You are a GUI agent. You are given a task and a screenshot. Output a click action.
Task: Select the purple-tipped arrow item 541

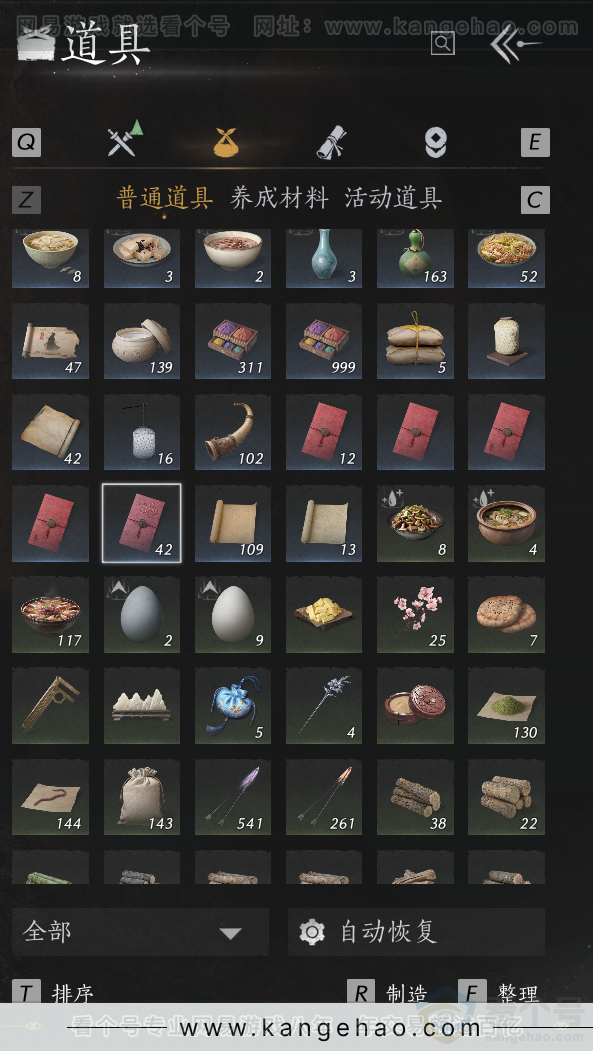(x=233, y=797)
